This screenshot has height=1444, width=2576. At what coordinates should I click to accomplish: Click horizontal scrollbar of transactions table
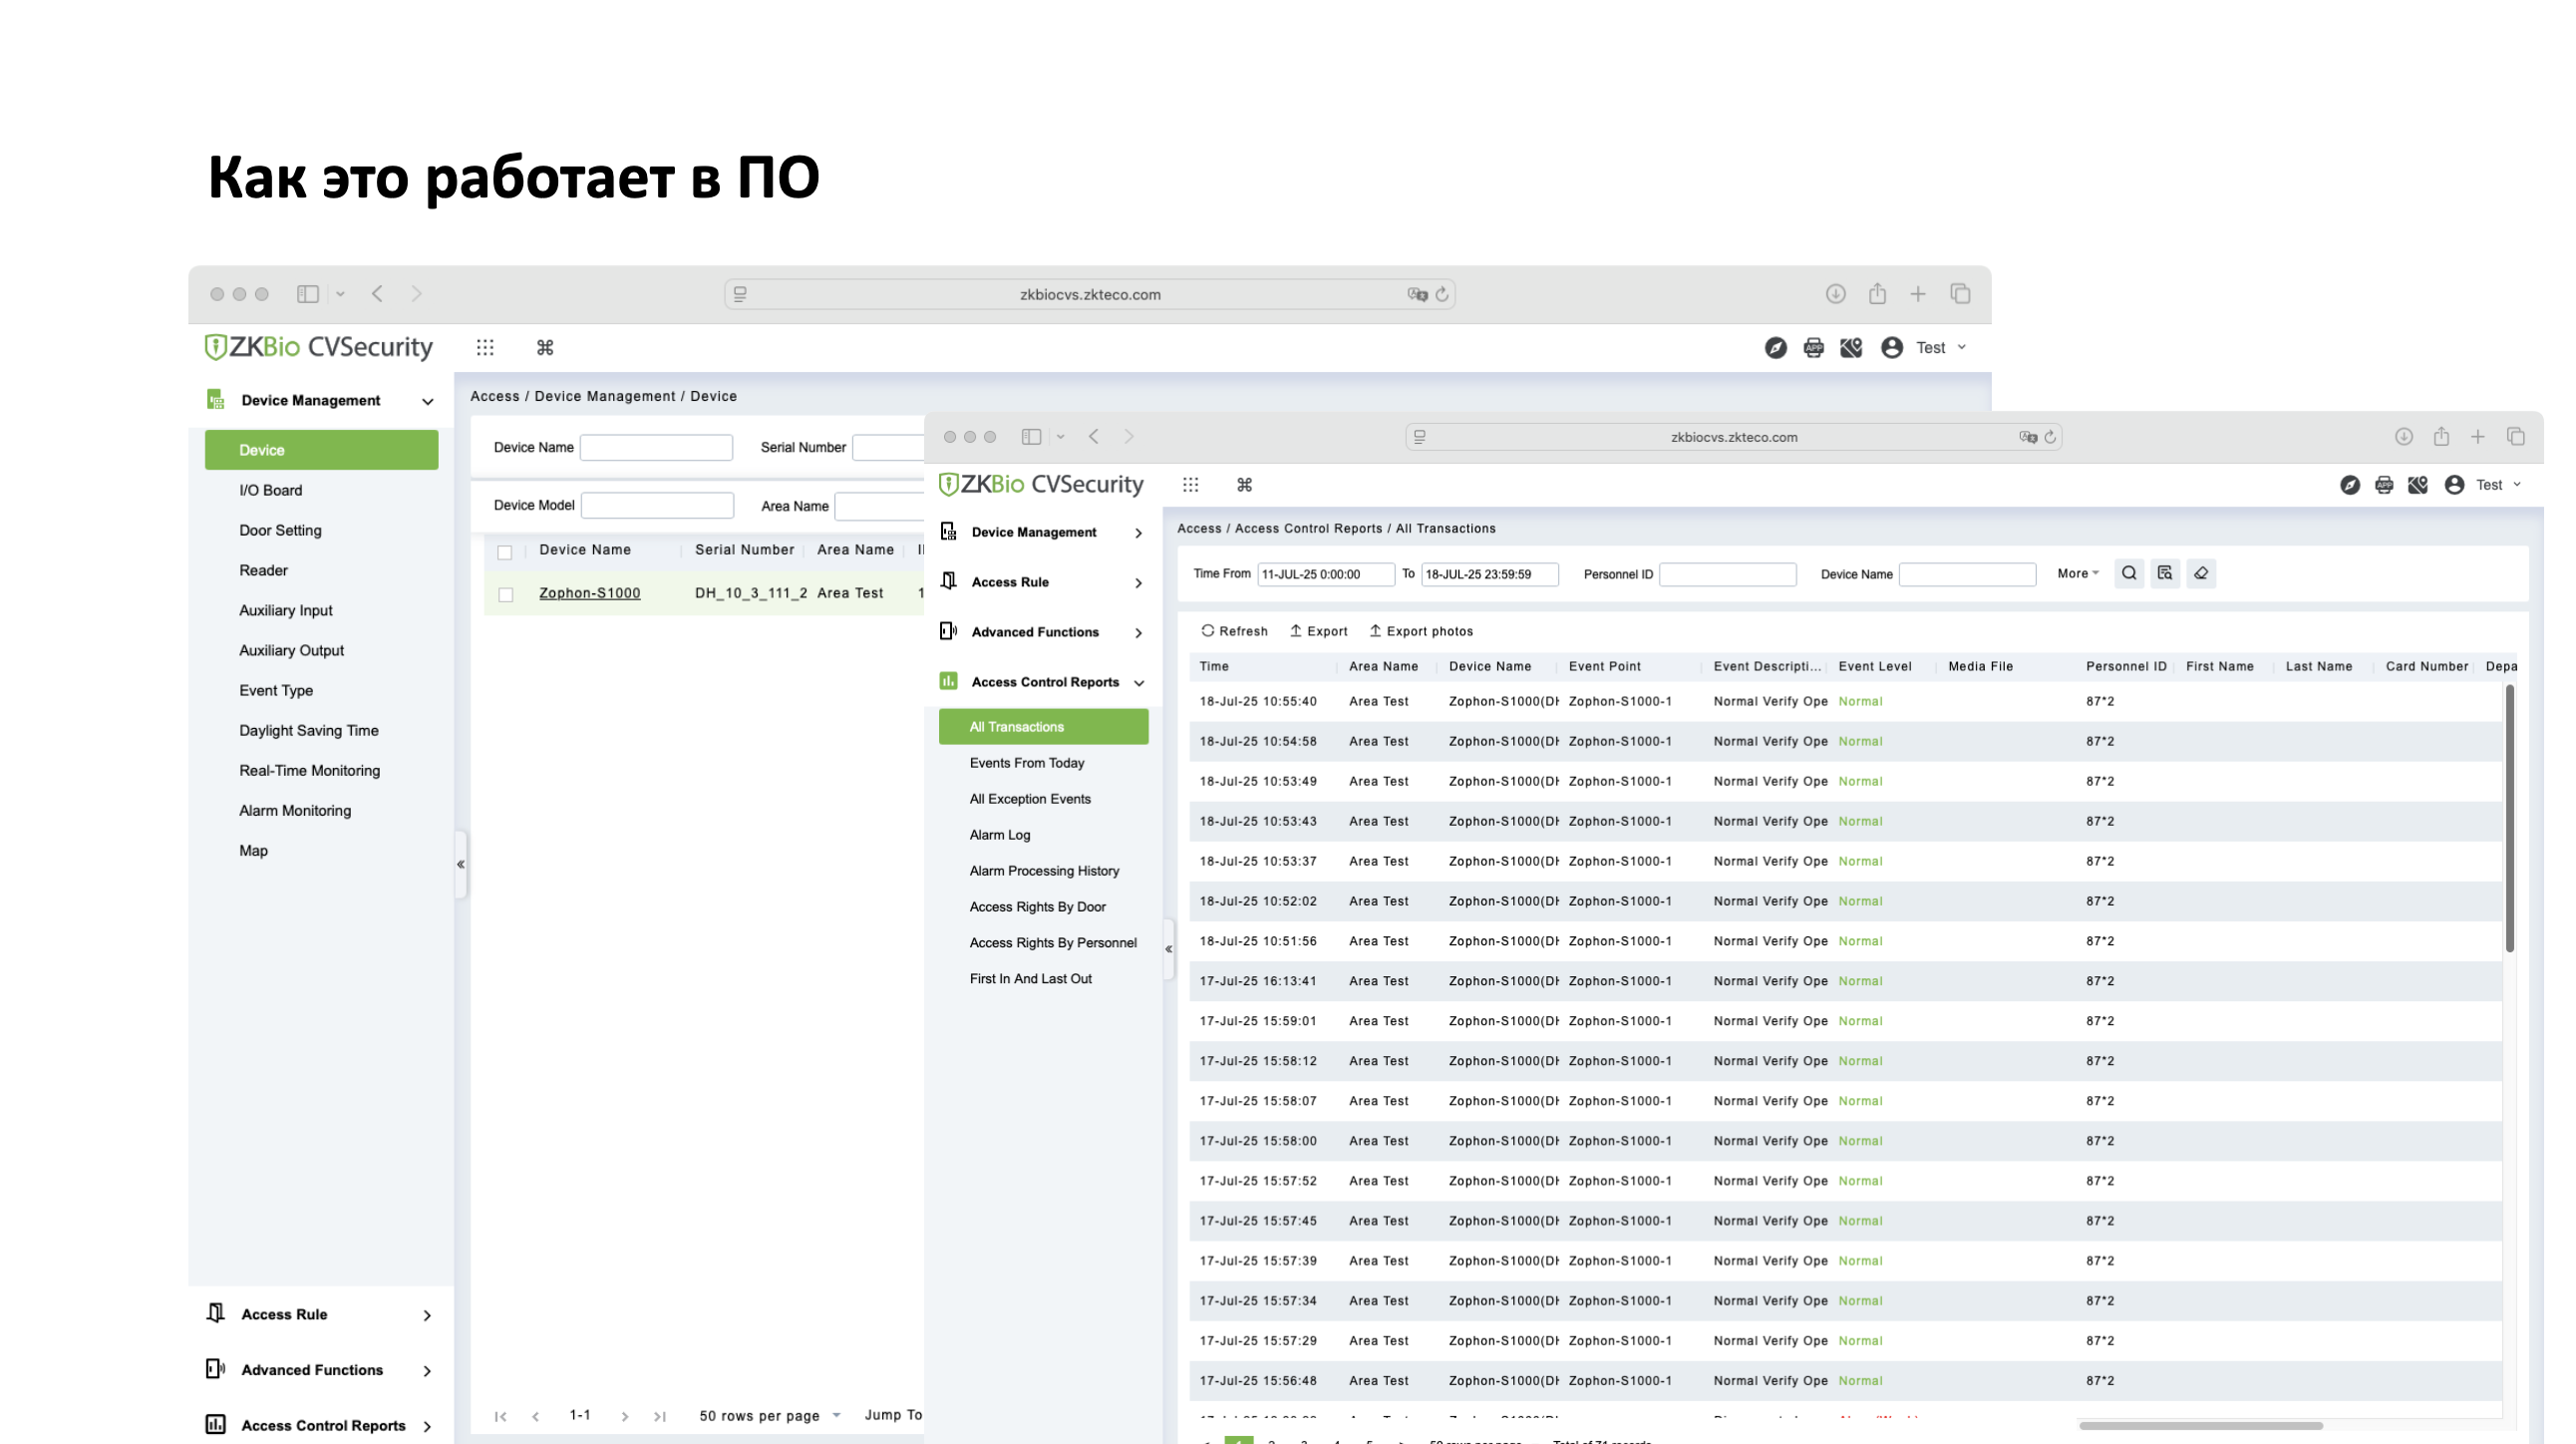2200,1425
